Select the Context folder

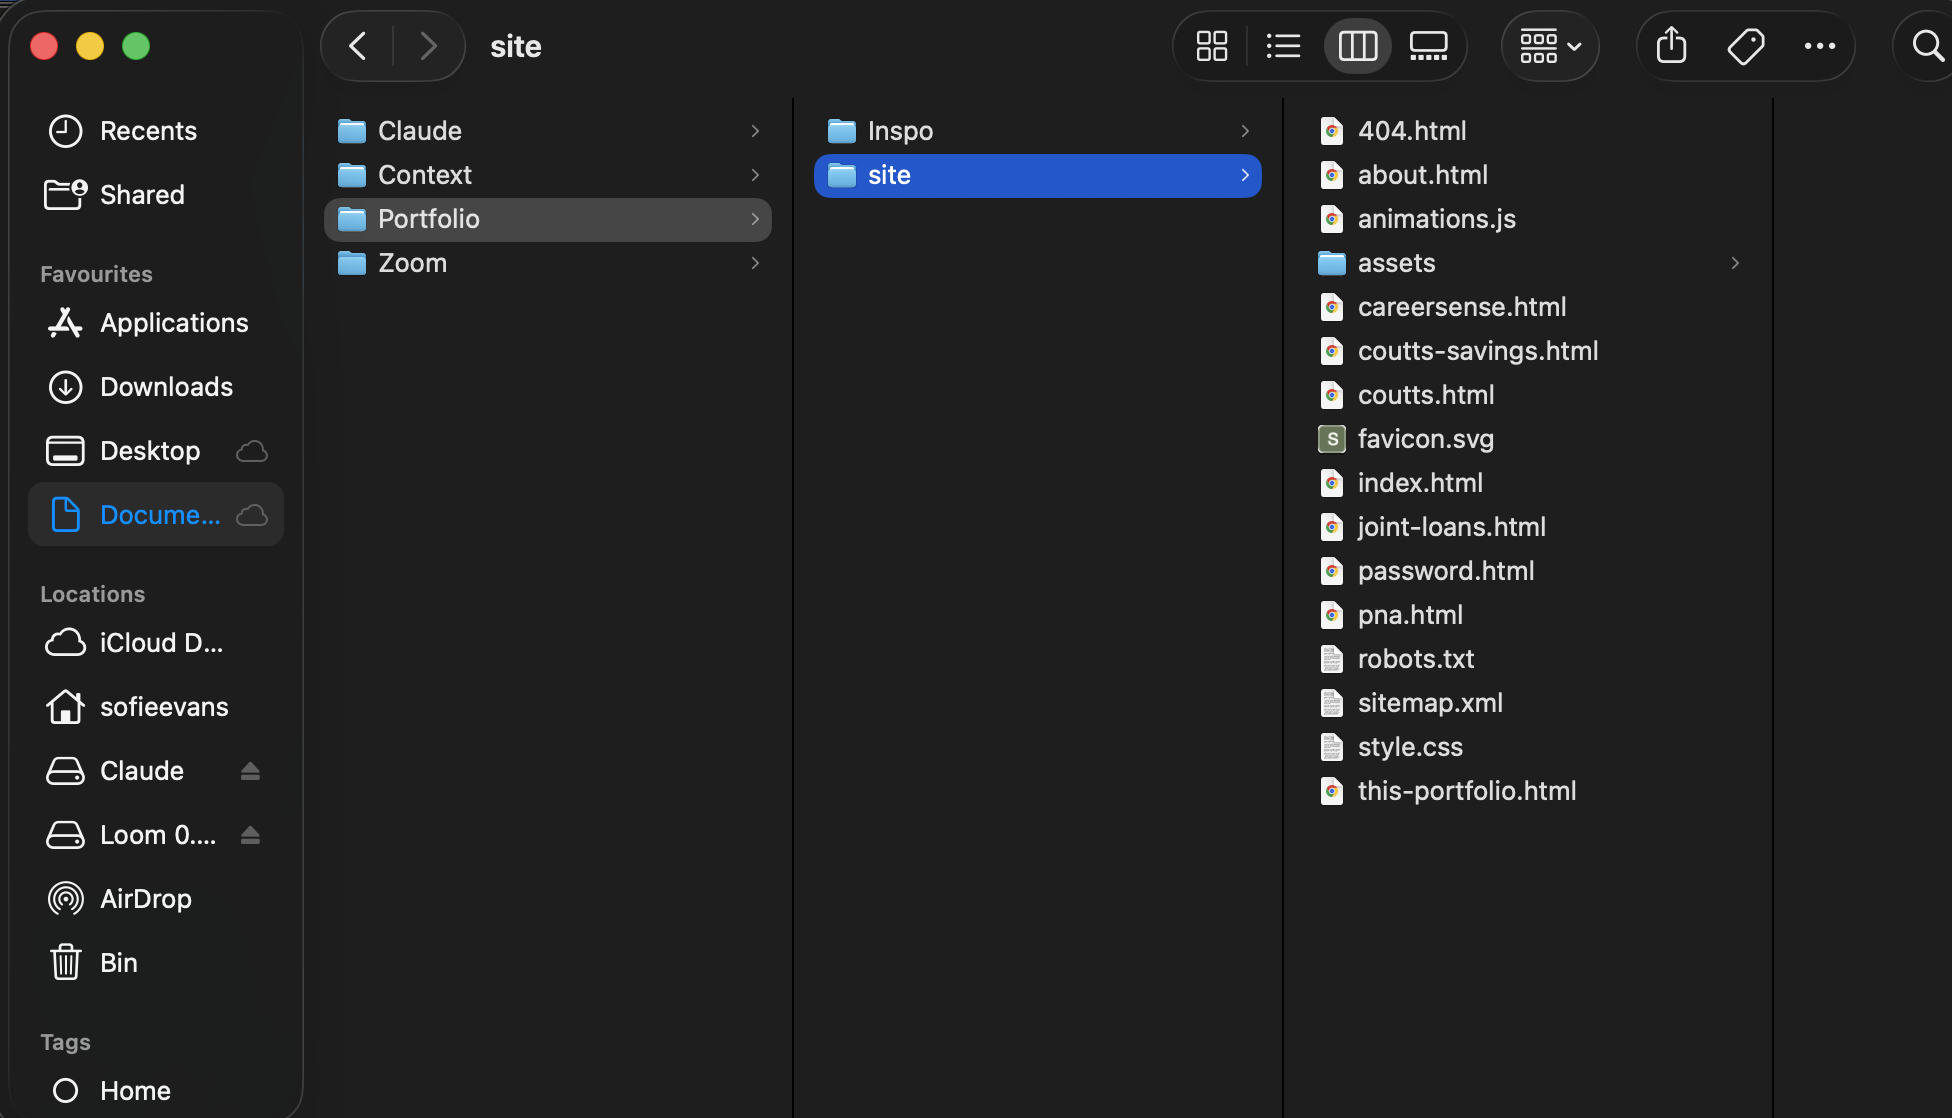pyautogui.click(x=547, y=175)
